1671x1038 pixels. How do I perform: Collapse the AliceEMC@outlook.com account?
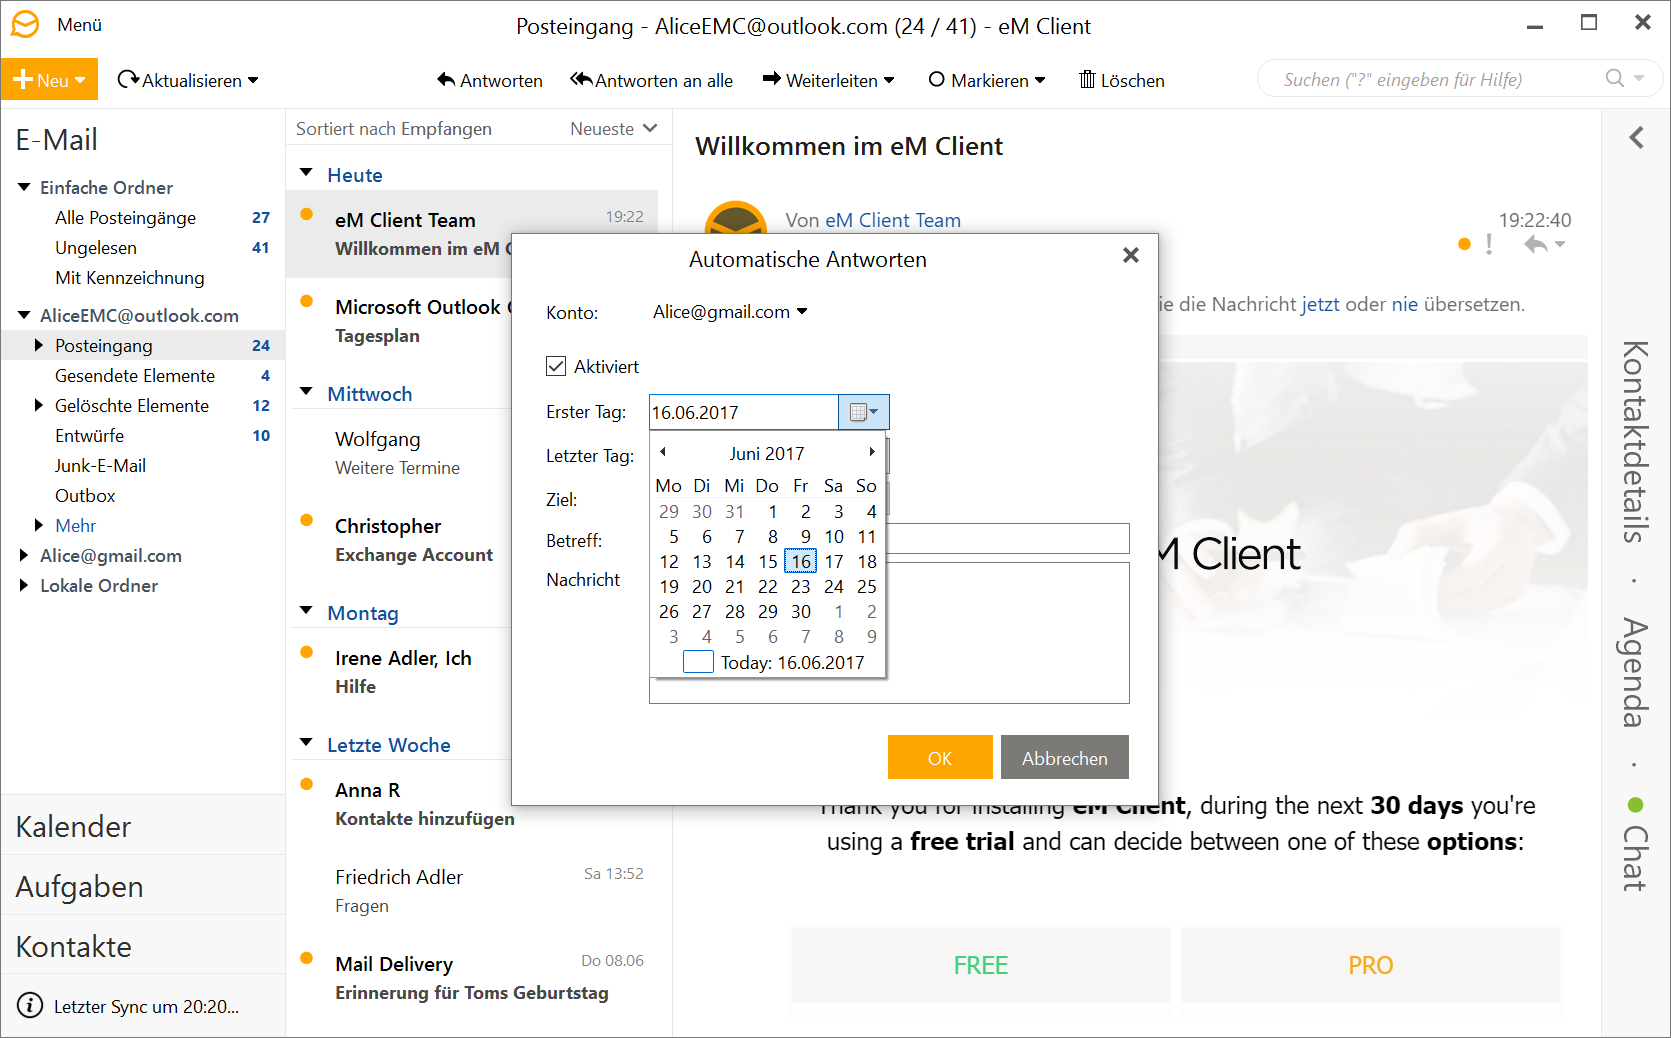pyautogui.click(x=24, y=315)
